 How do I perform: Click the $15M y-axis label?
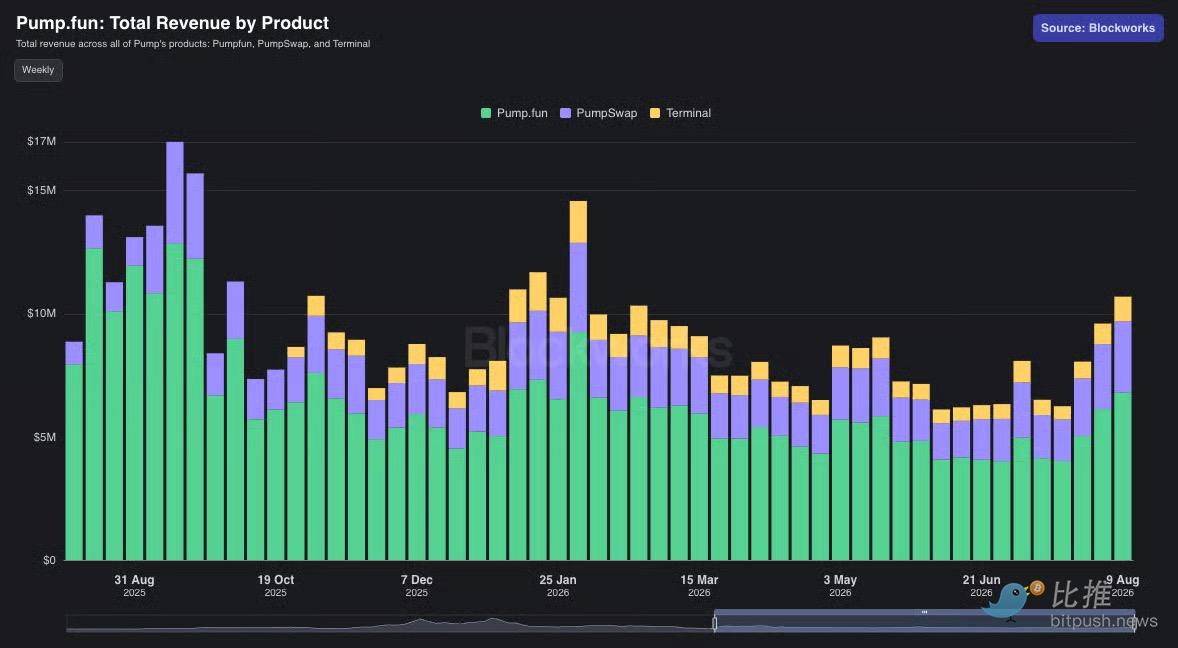pos(41,190)
